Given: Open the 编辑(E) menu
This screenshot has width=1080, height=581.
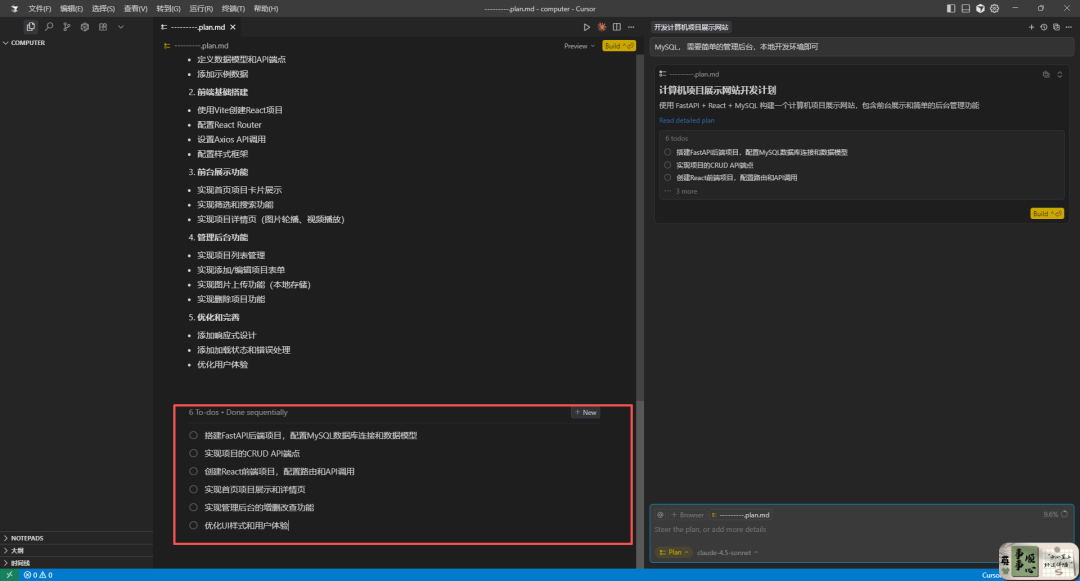Looking at the screenshot, I should click(x=71, y=8).
